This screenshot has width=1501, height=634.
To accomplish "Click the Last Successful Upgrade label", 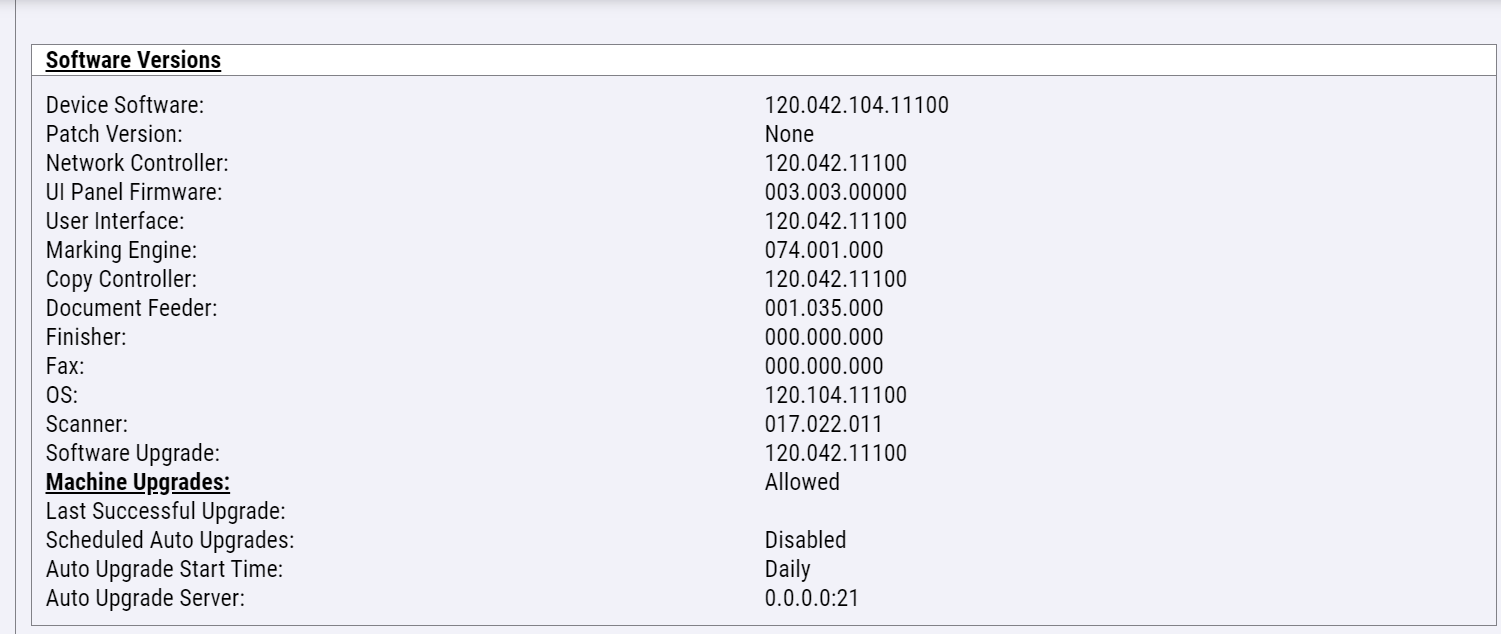I will [166, 511].
